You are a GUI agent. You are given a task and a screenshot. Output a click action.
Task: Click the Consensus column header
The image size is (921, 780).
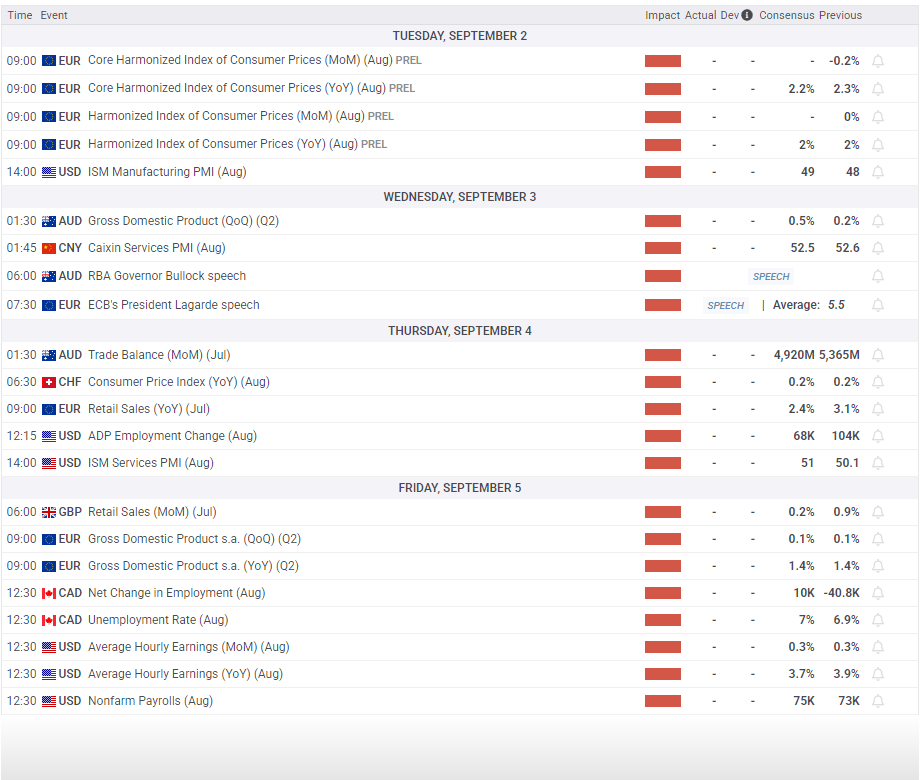[786, 15]
